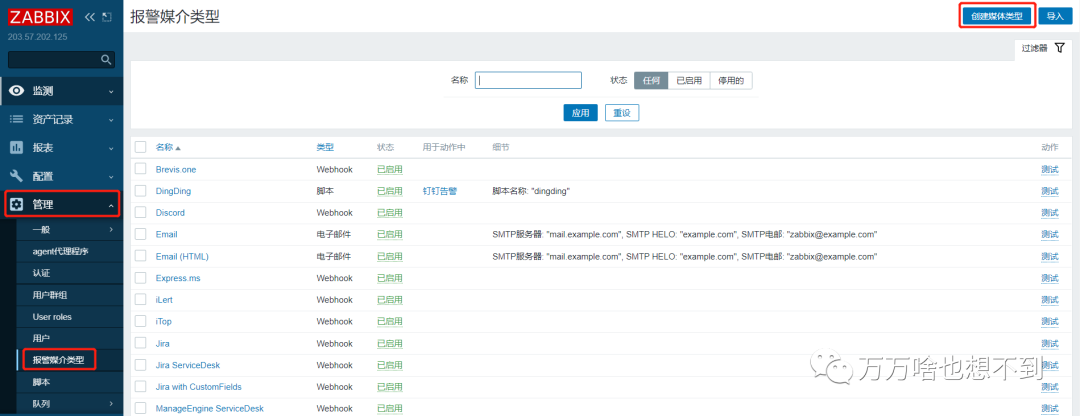Click the 创建媒体类型 button
Image resolution: width=1080 pixels, height=416 pixels.
pyautogui.click(x=997, y=16)
